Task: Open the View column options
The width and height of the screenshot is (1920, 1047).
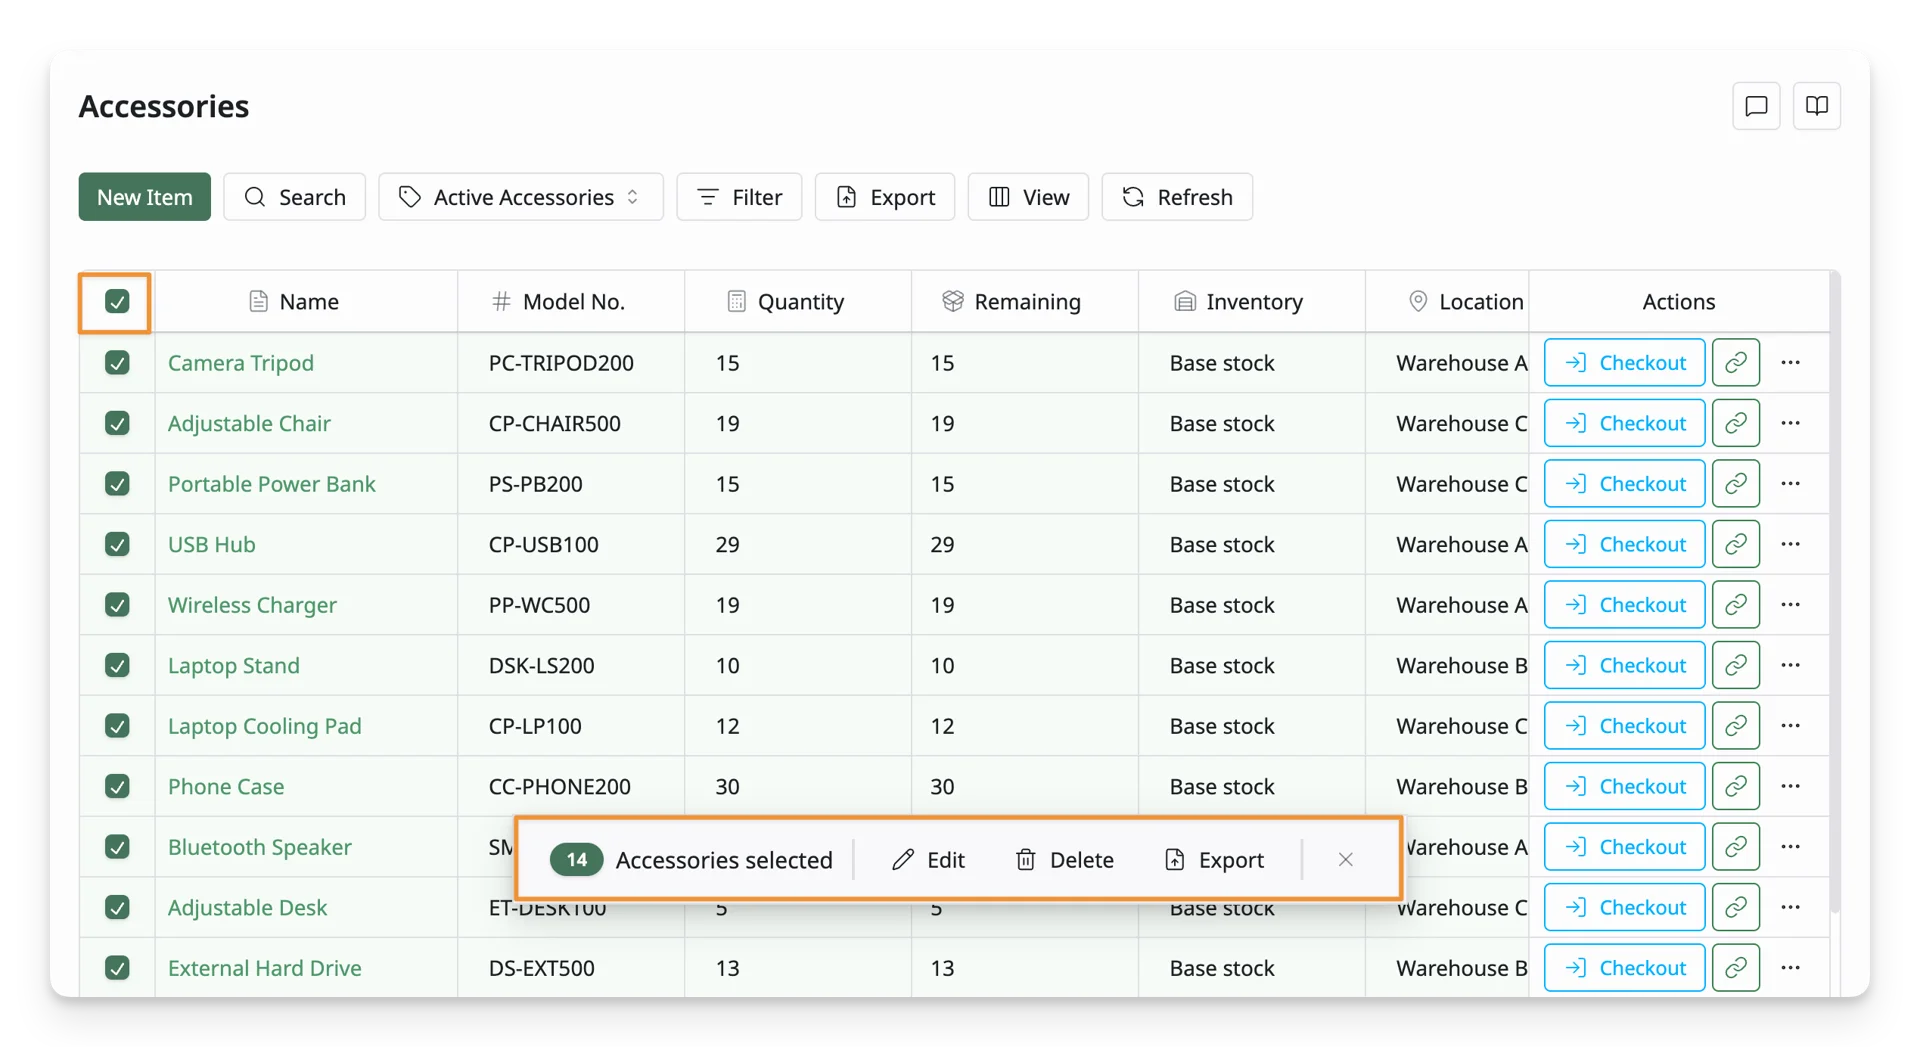Action: pyautogui.click(x=1028, y=197)
